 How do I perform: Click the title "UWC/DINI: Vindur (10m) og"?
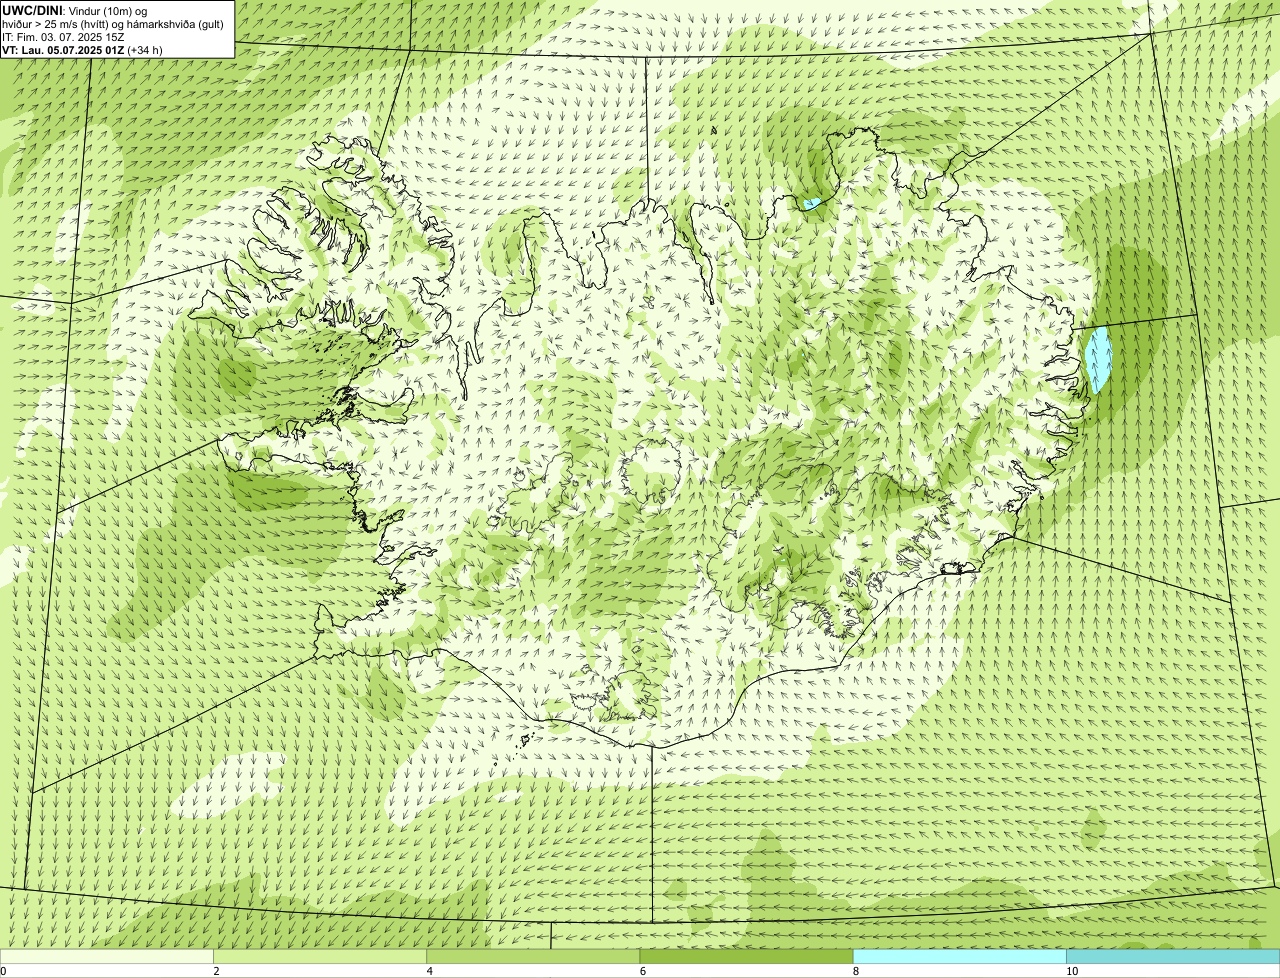tap(75, 10)
